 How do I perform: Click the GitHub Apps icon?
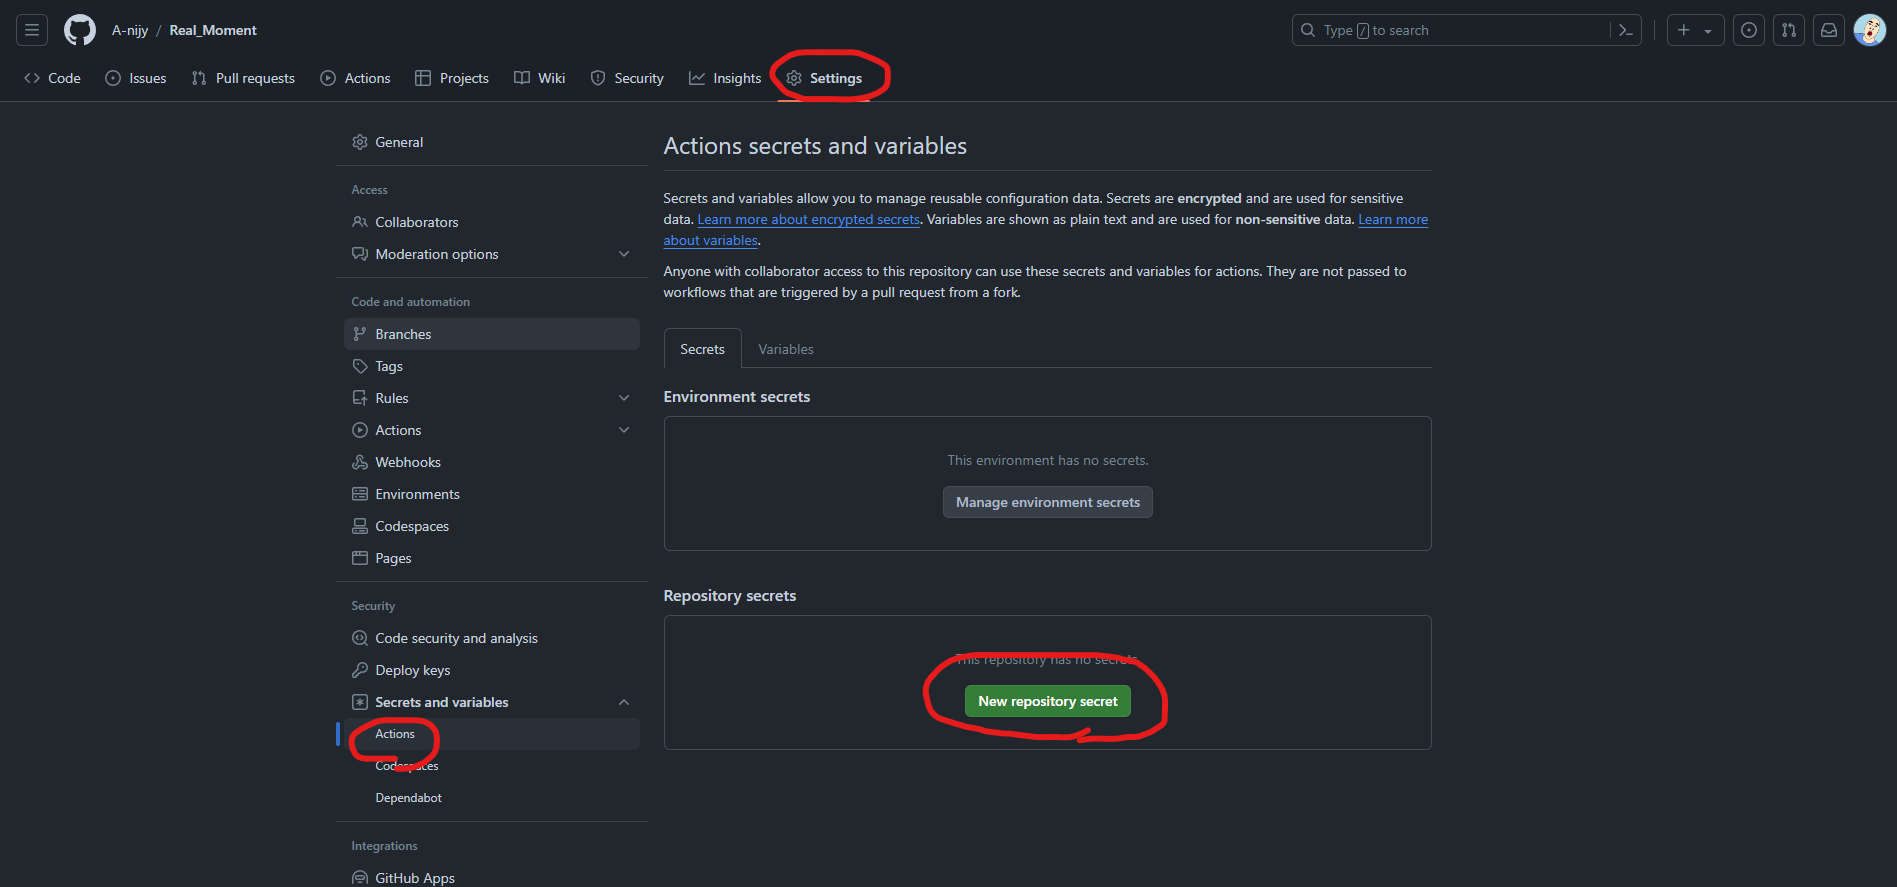tap(360, 878)
